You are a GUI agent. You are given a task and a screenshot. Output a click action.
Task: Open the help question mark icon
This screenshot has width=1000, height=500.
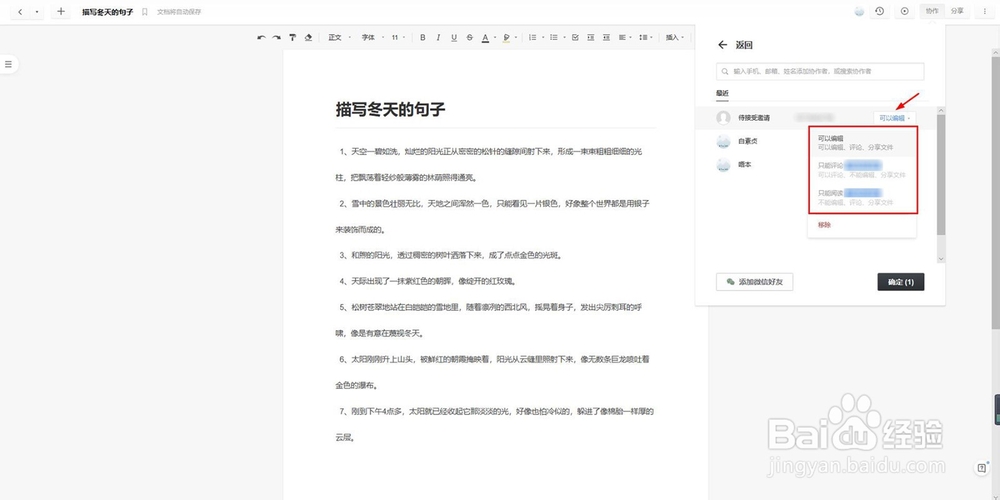pos(982,468)
